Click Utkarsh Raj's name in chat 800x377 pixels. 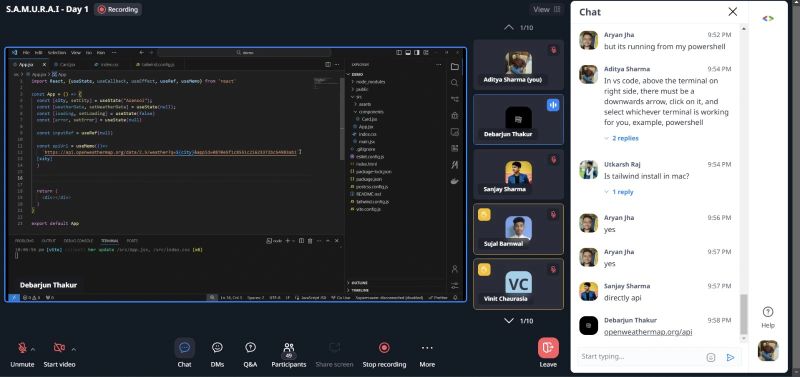pos(622,164)
